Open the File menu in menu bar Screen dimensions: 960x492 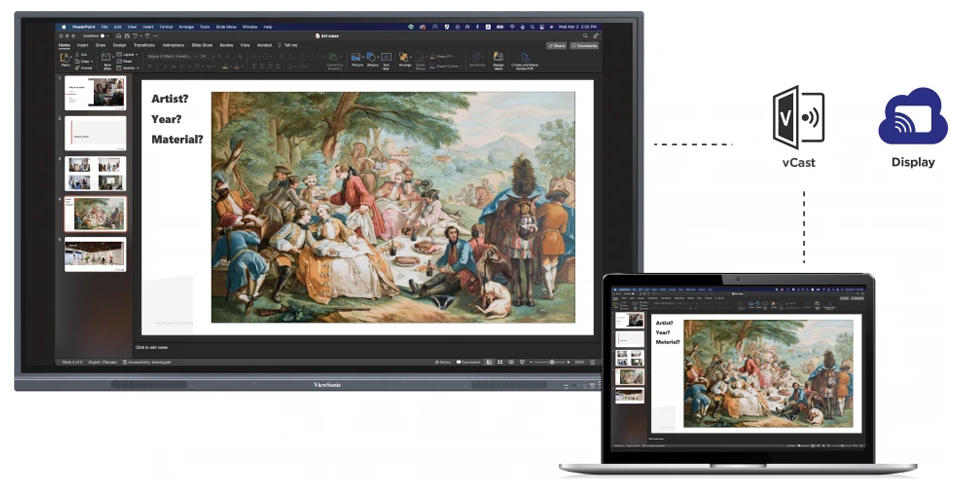pos(105,27)
